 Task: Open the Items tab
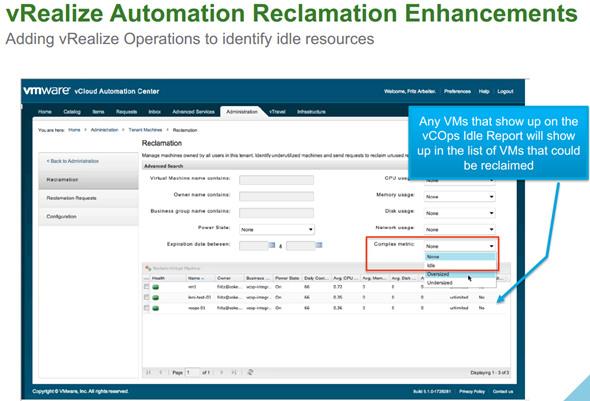point(98,112)
